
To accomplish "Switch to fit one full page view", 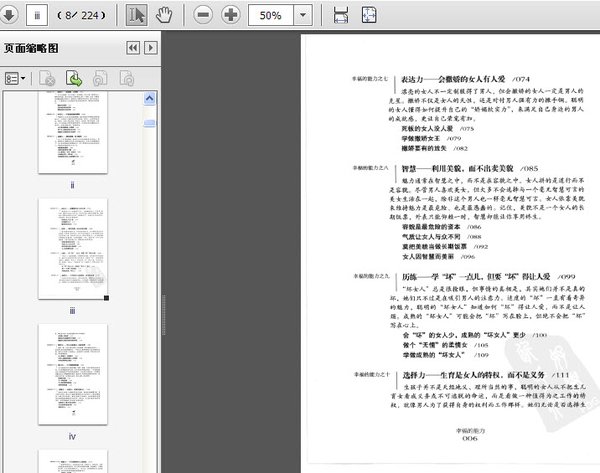I will click(x=368, y=16).
